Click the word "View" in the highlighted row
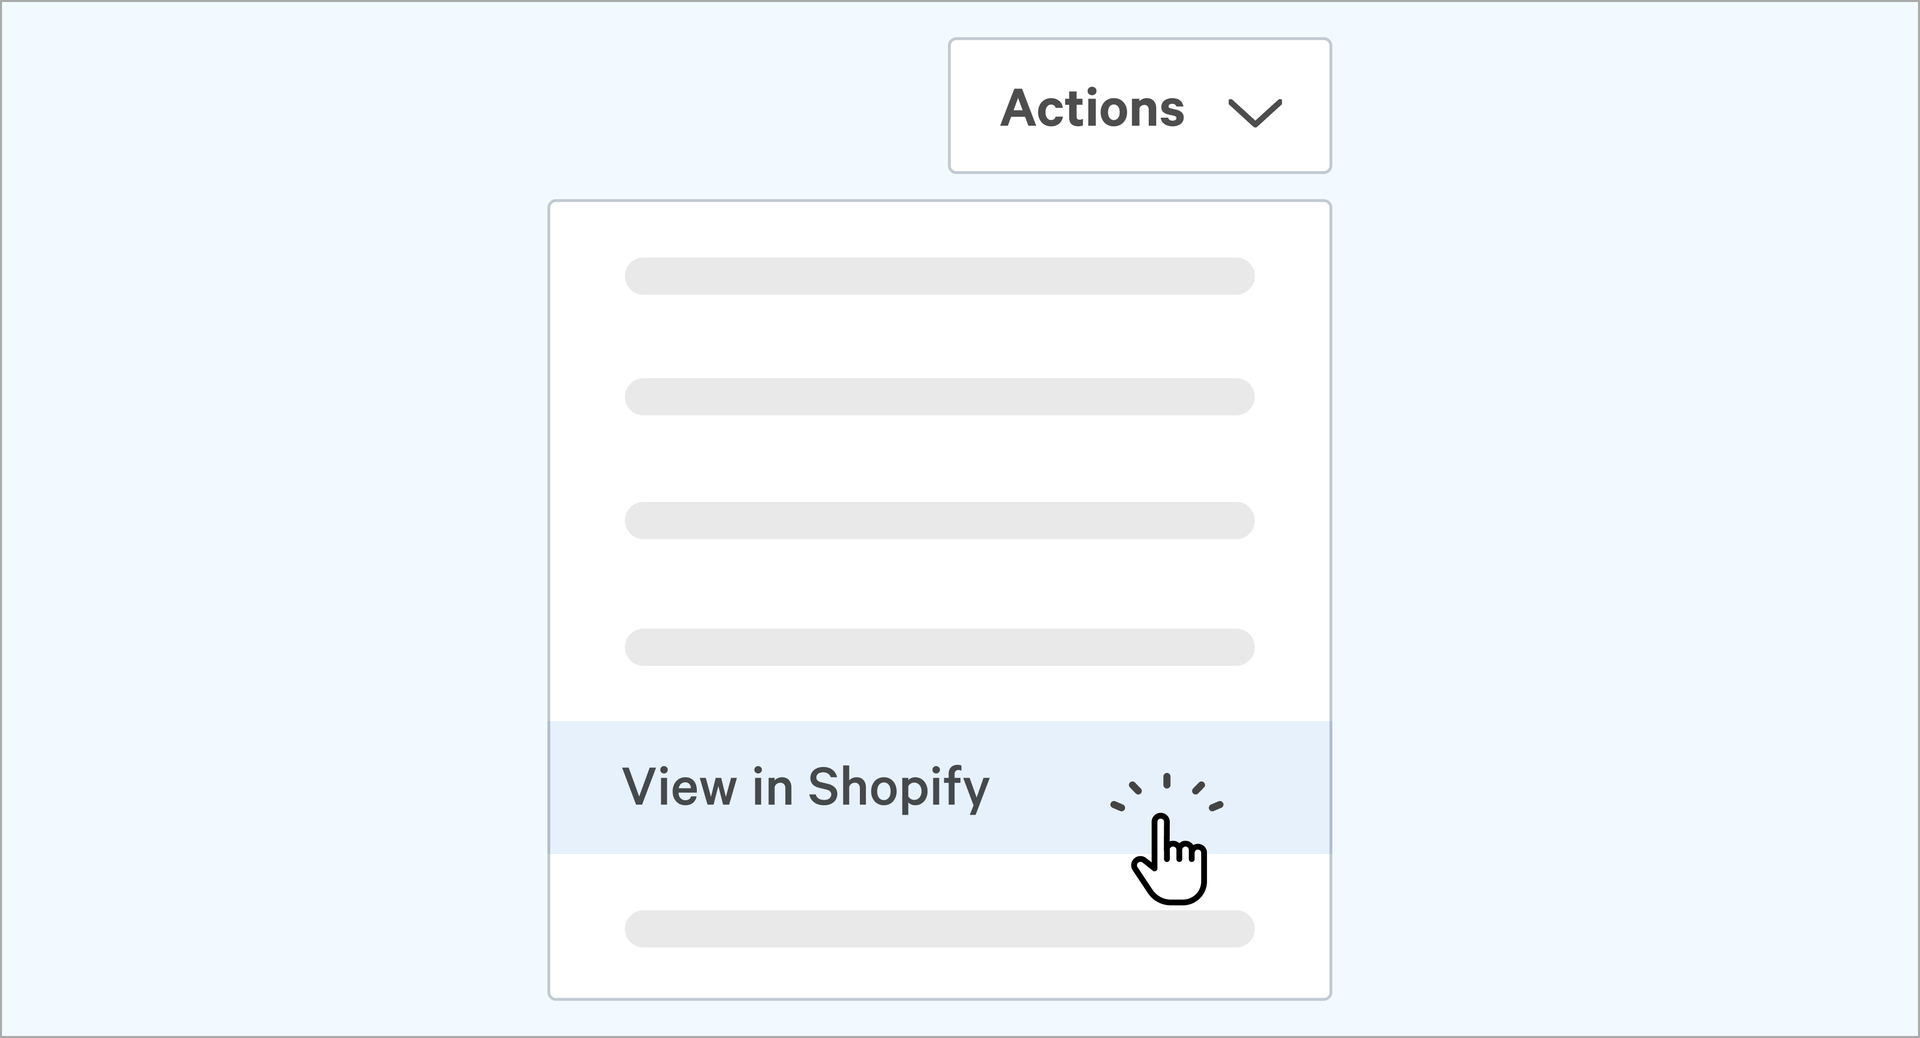1920x1038 pixels. (679, 787)
